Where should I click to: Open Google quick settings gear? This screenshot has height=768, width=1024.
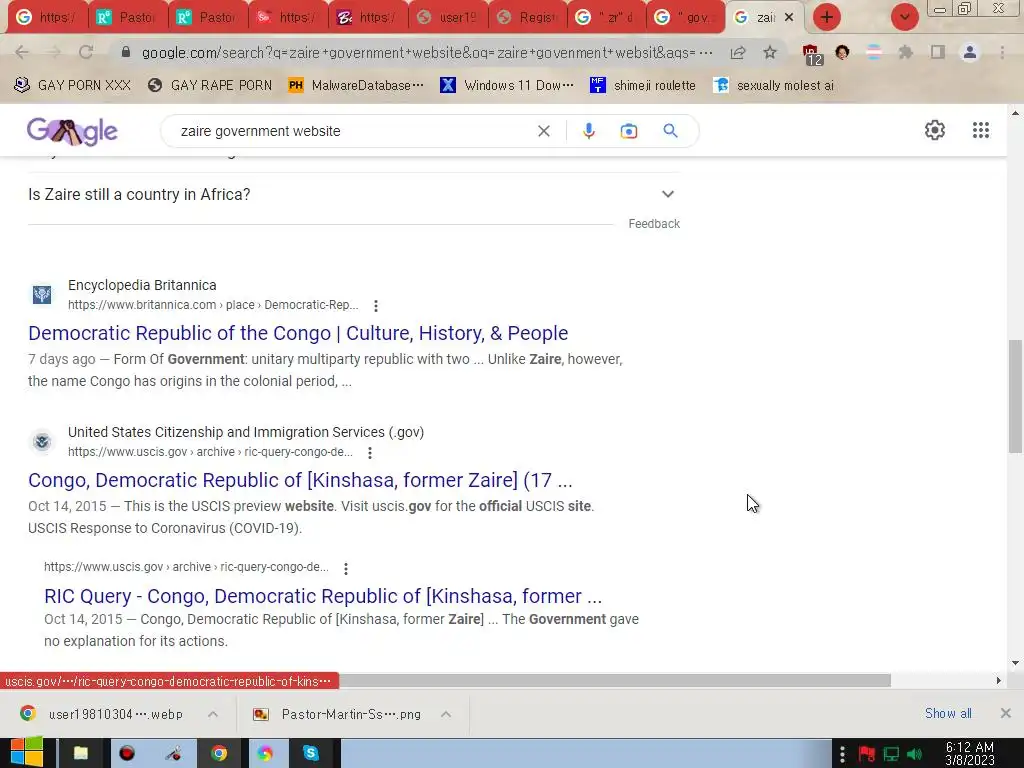(x=935, y=130)
